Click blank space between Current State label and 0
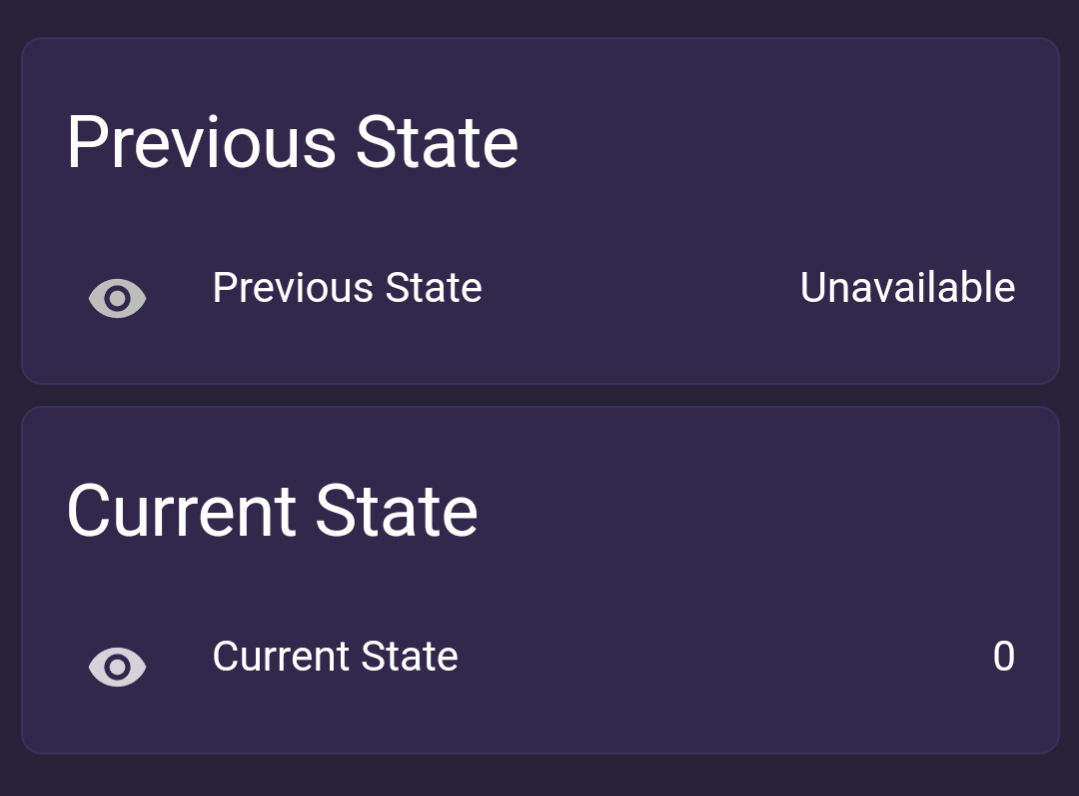 (720, 657)
